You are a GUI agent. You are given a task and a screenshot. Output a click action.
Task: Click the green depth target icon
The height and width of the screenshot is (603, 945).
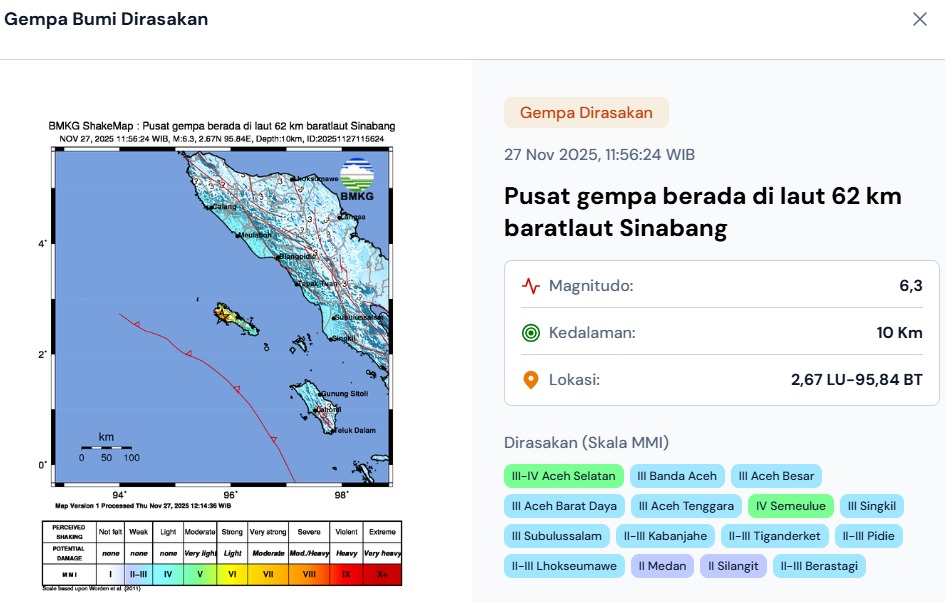click(x=531, y=333)
